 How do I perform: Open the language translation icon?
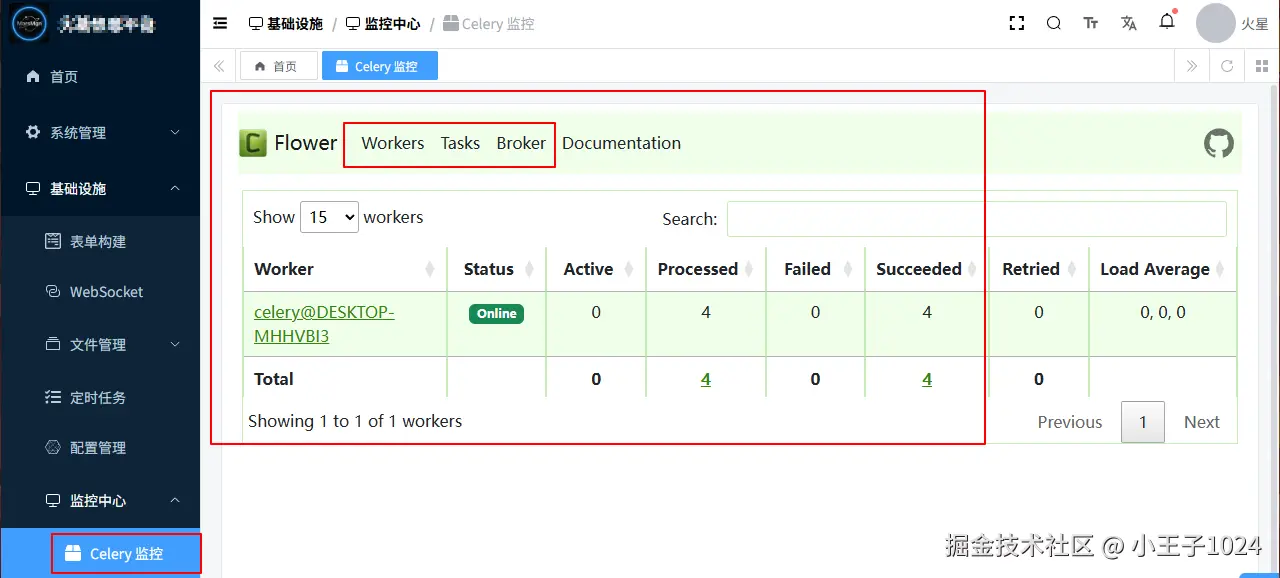pos(1129,23)
